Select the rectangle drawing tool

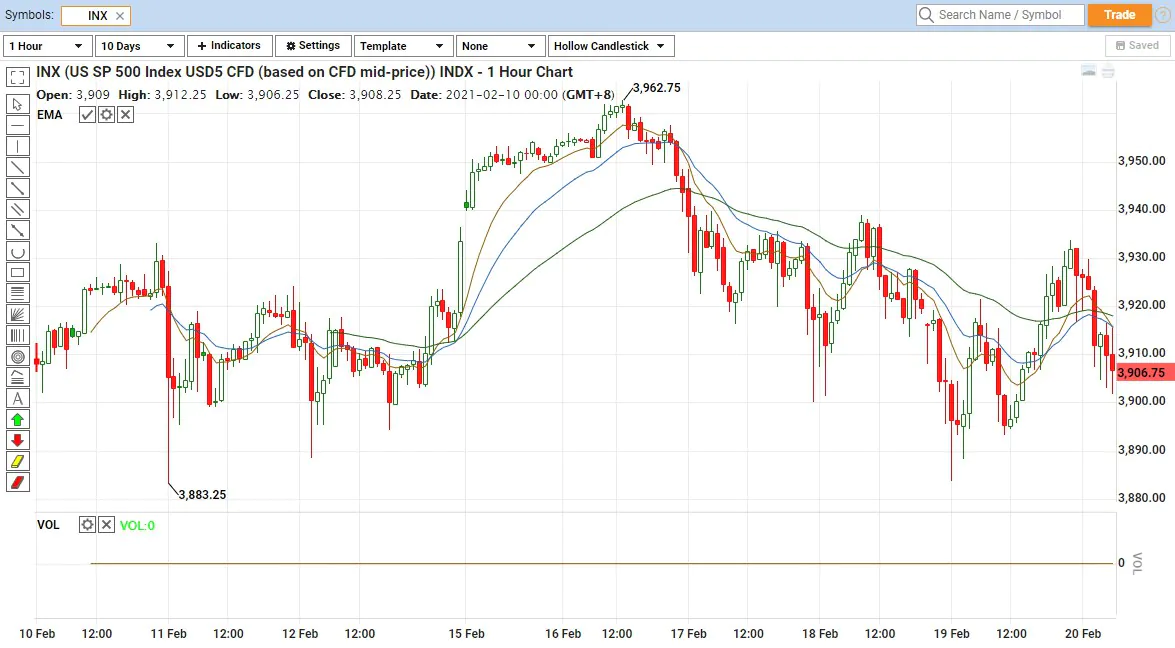(x=17, y=272)
